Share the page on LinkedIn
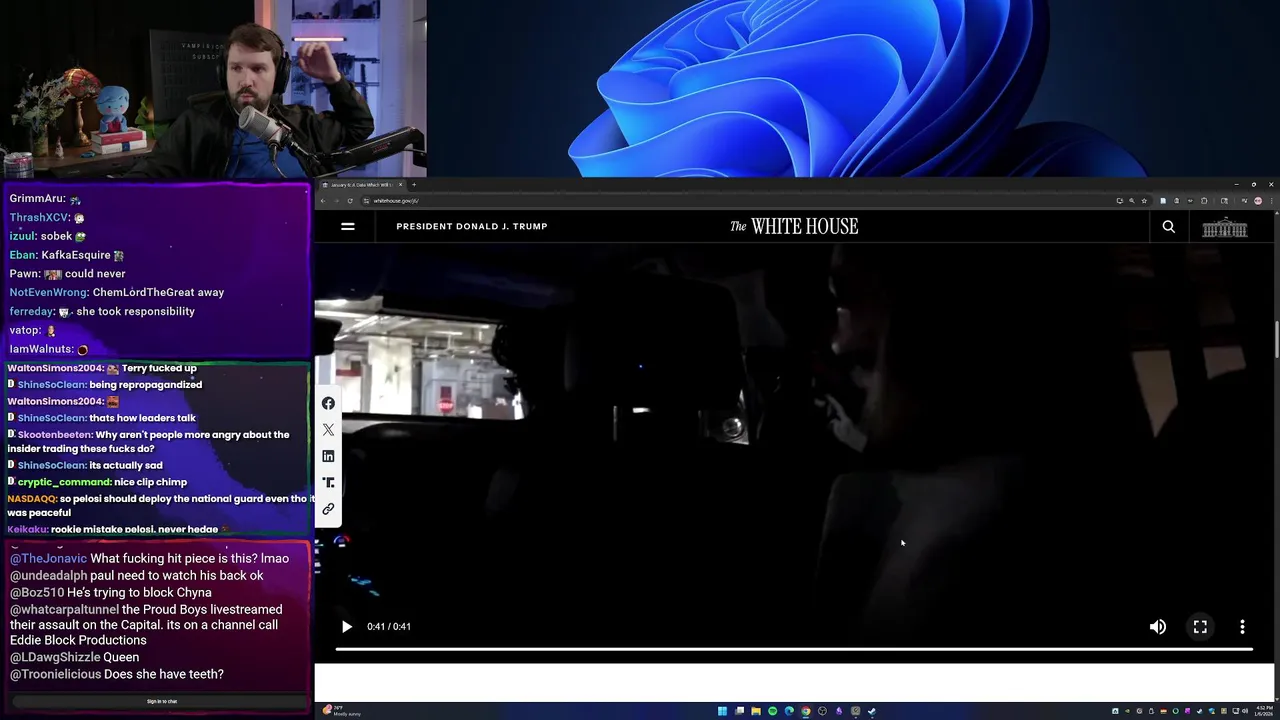 pos(328,456)
